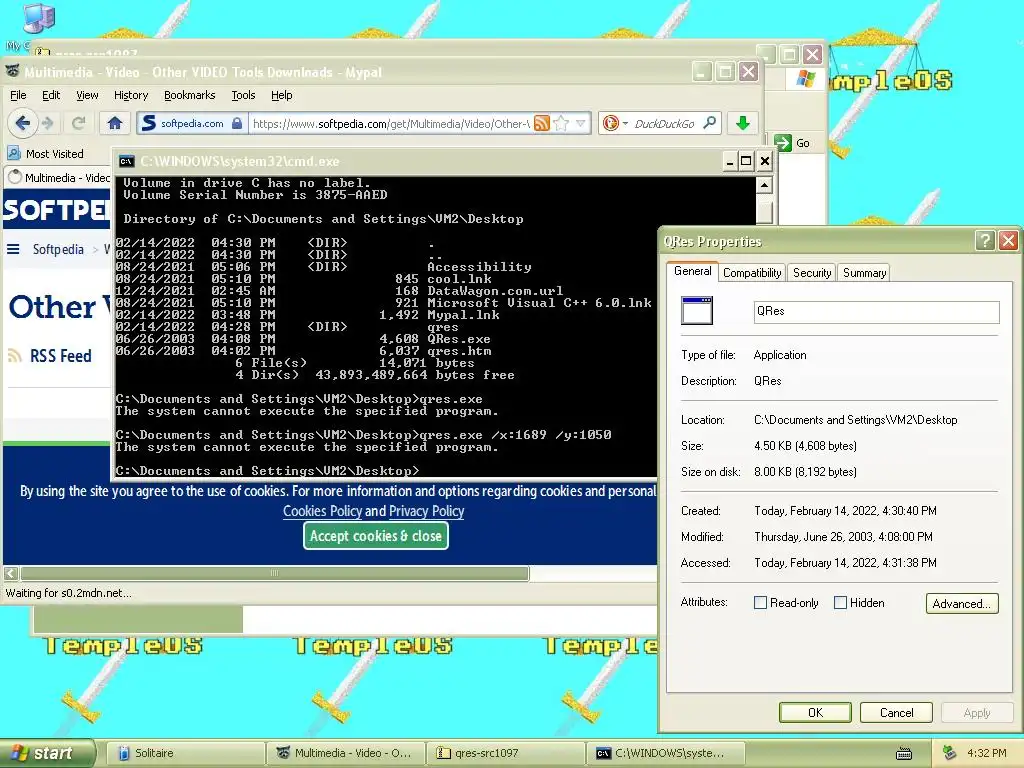1024x768 pixels.
Task: Subscribe using the RSS icon in address bar
Action: click(541, 123)
